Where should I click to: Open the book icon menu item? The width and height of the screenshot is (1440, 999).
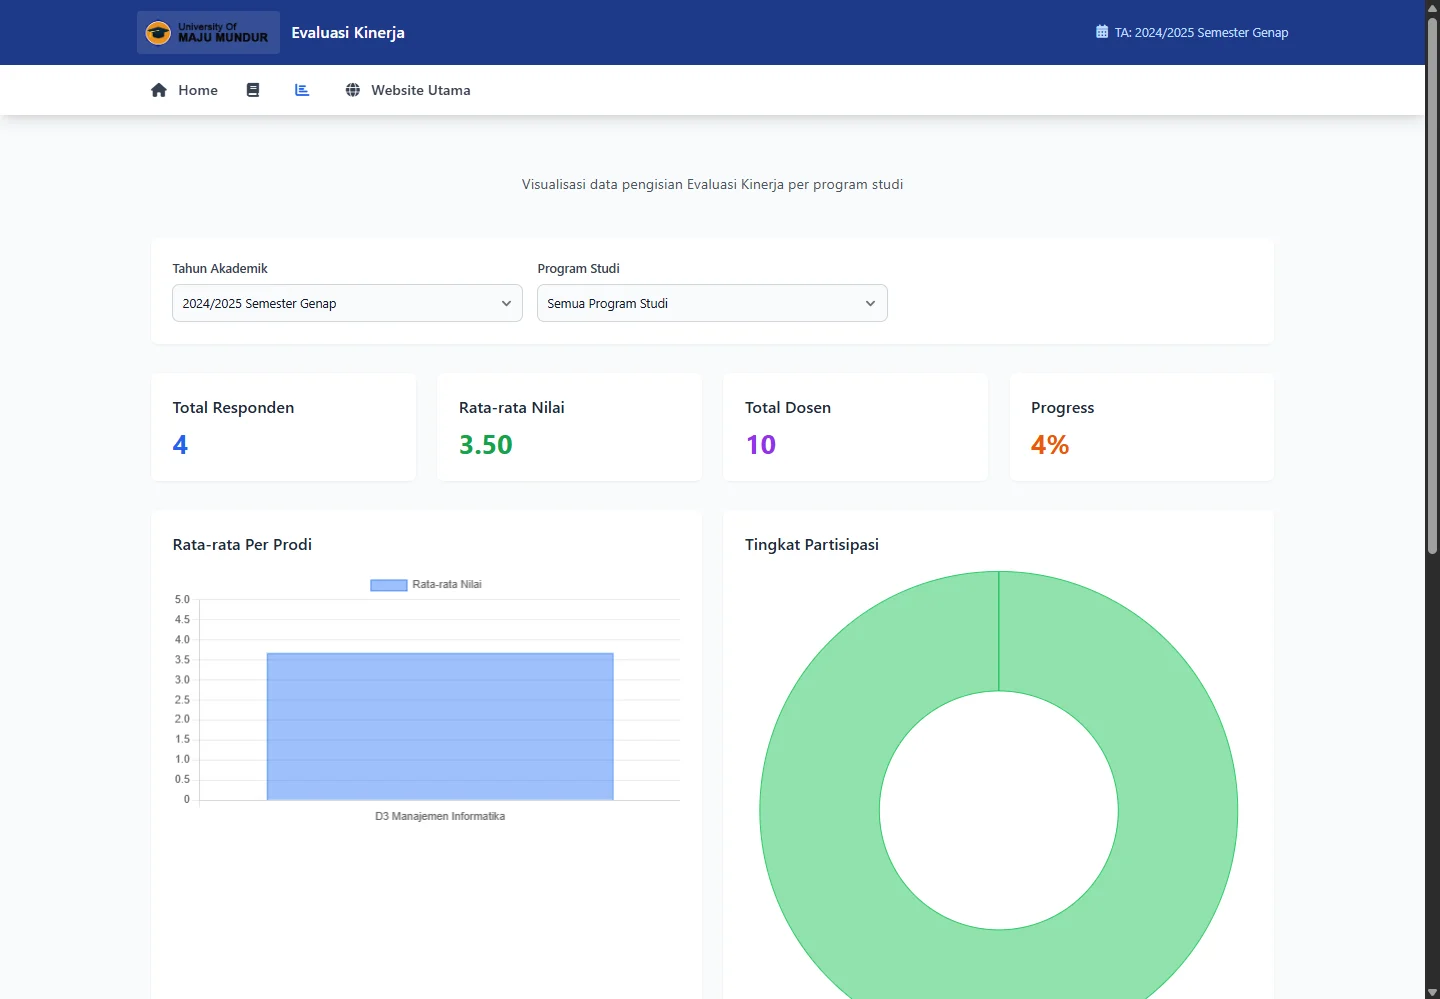(x=253, y=90)
